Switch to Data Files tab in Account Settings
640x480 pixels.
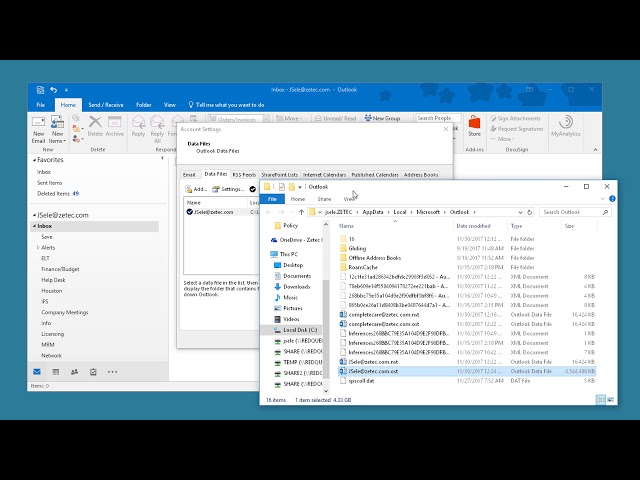(x=216, y=174)
